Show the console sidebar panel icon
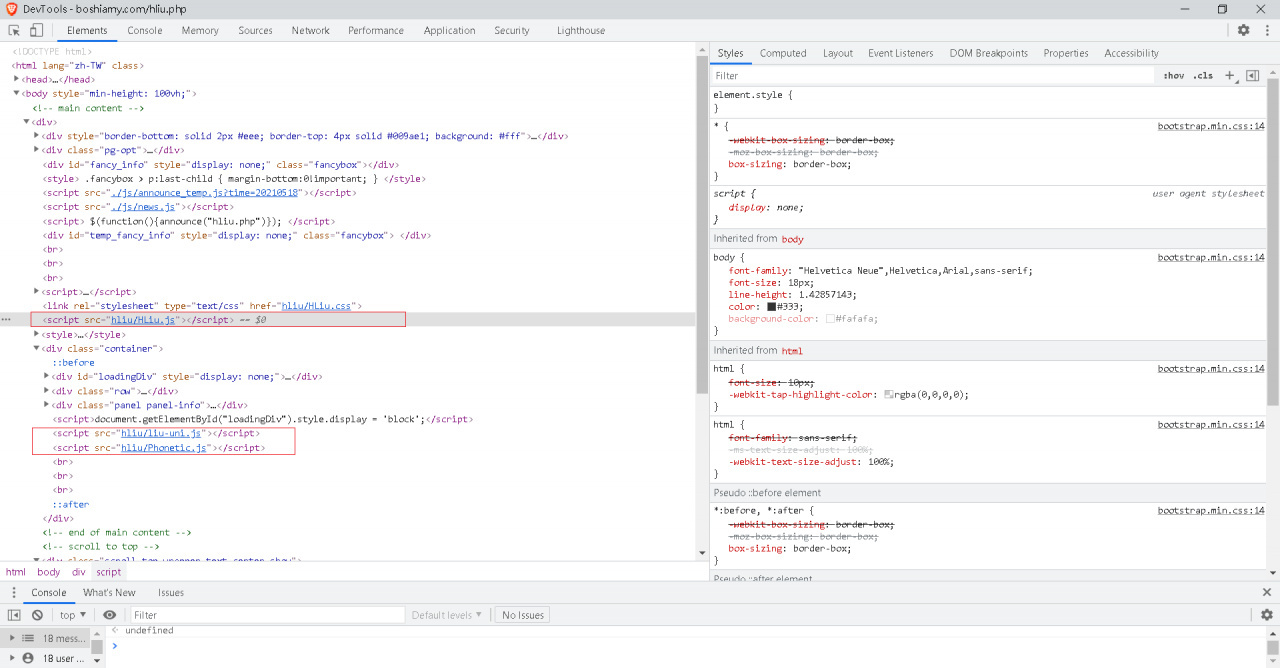The width and height of the screenshot is (1280, 668). coord(14,615)
